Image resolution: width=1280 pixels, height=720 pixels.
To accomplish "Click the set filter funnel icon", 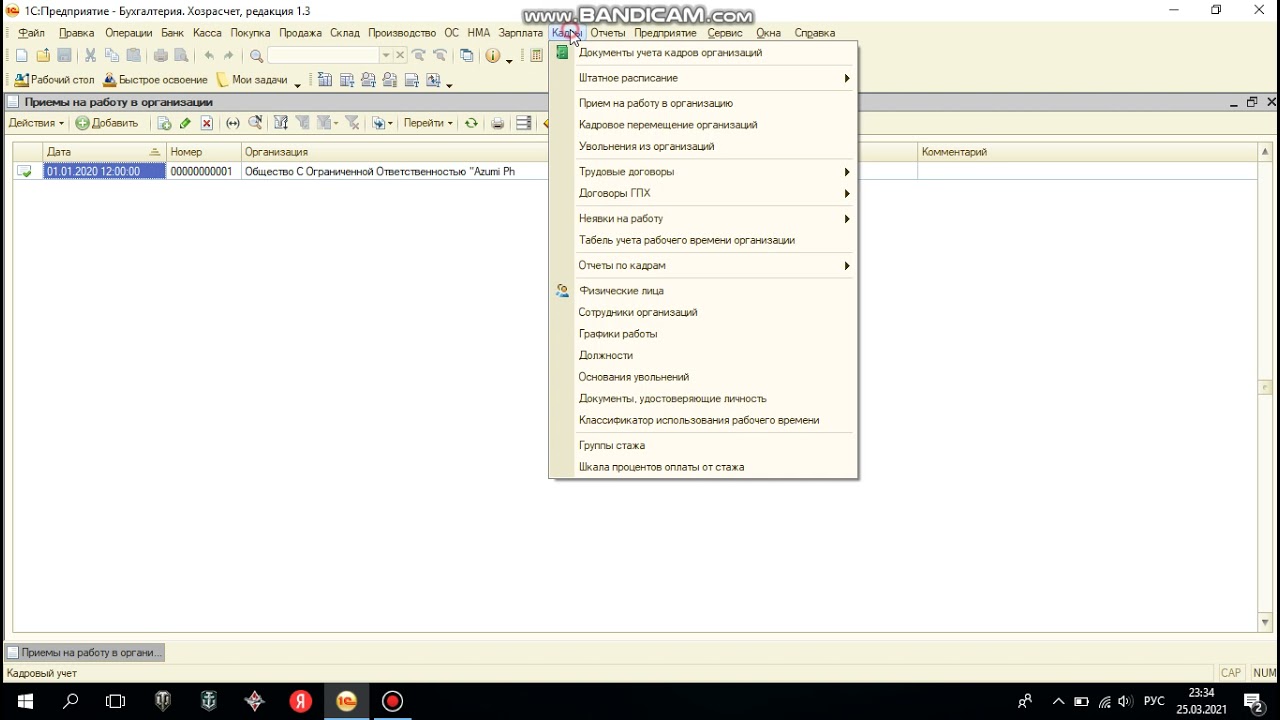I will [x=281, y=123].
